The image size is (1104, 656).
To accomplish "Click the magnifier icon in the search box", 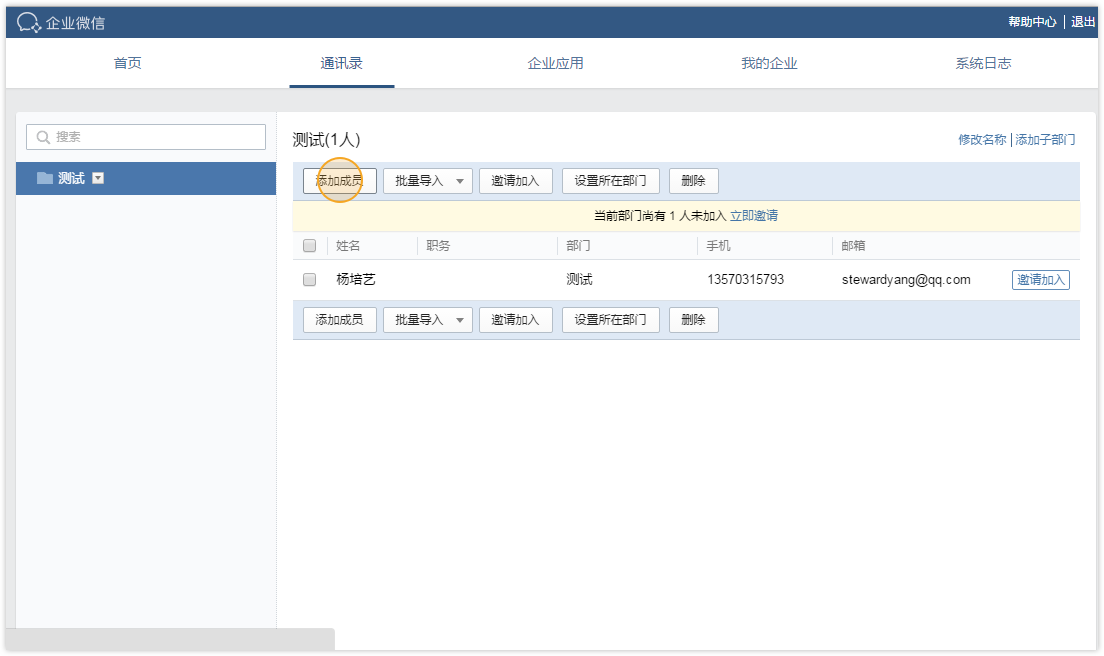I will [x=42, y=136].
